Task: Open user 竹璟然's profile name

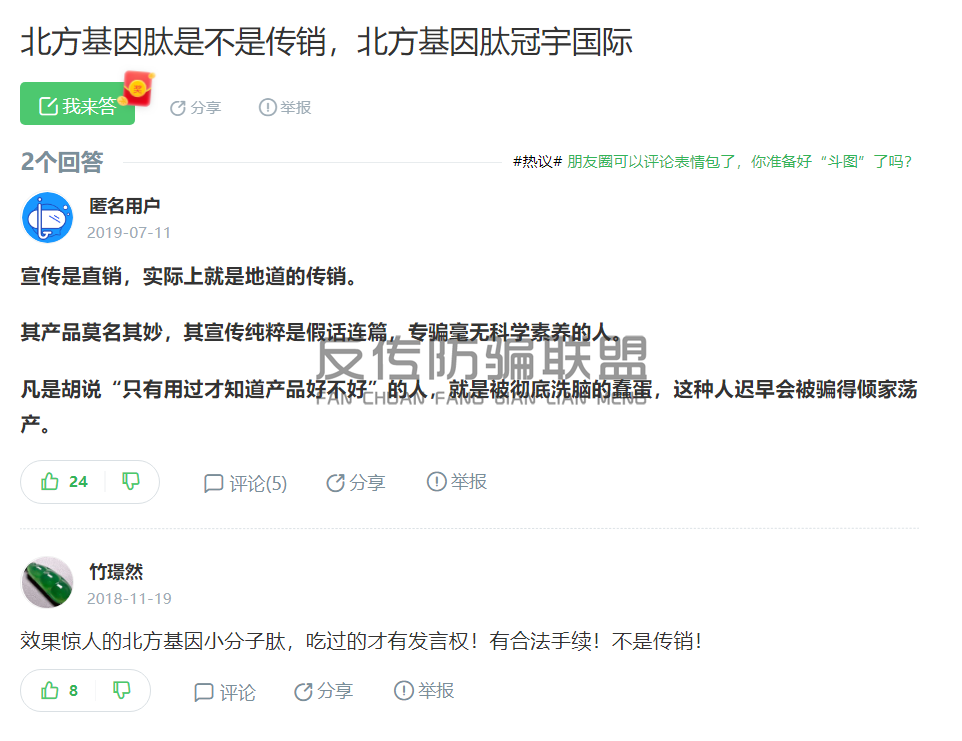Action: tap(116, 572)
